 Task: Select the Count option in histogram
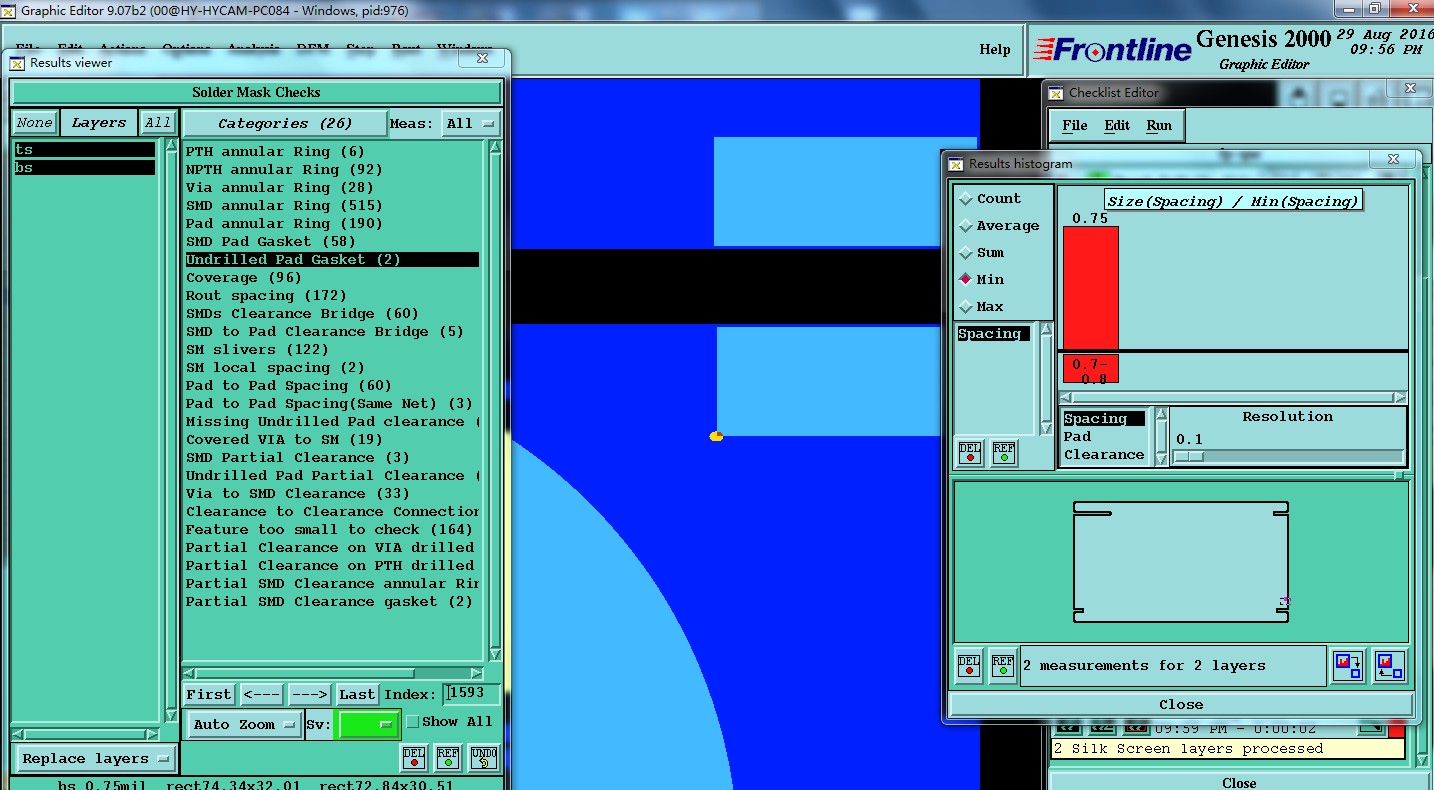point(990,199)
